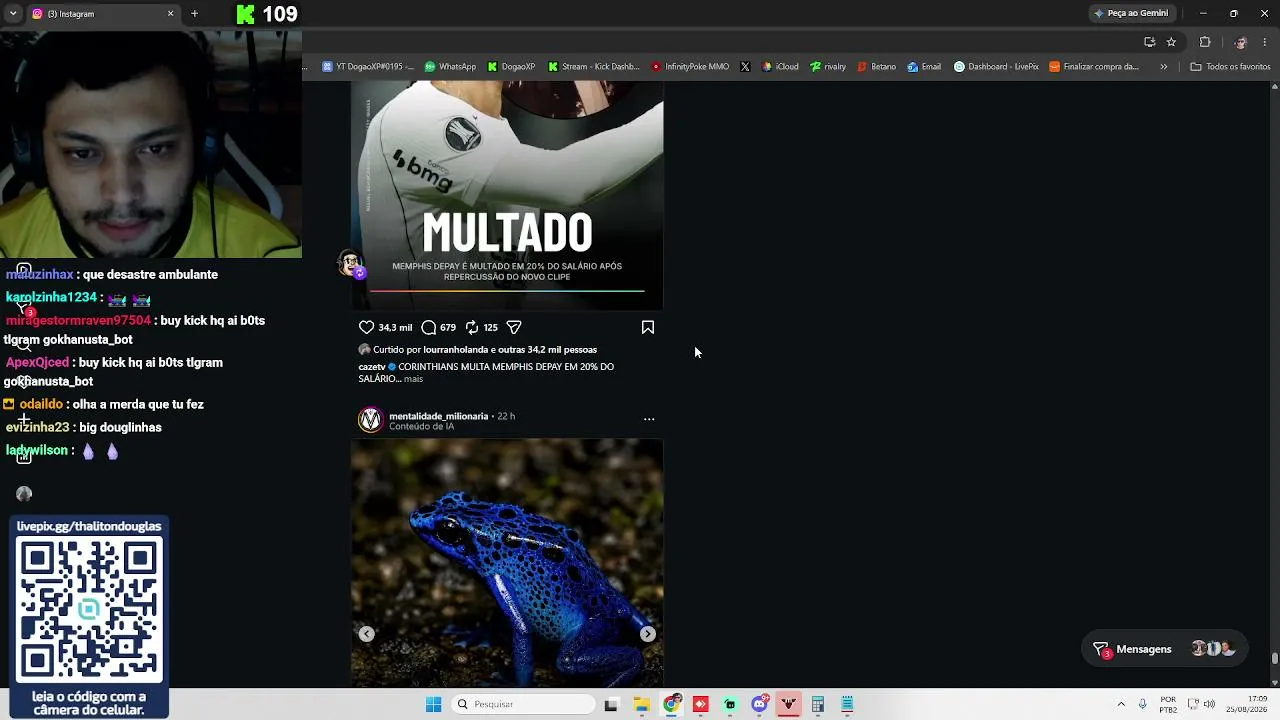Image resolution: width=1280 pixels, height=720 pixels.
Task: Save the cazetv post with bookmark icon
Action: click(648, 327)
